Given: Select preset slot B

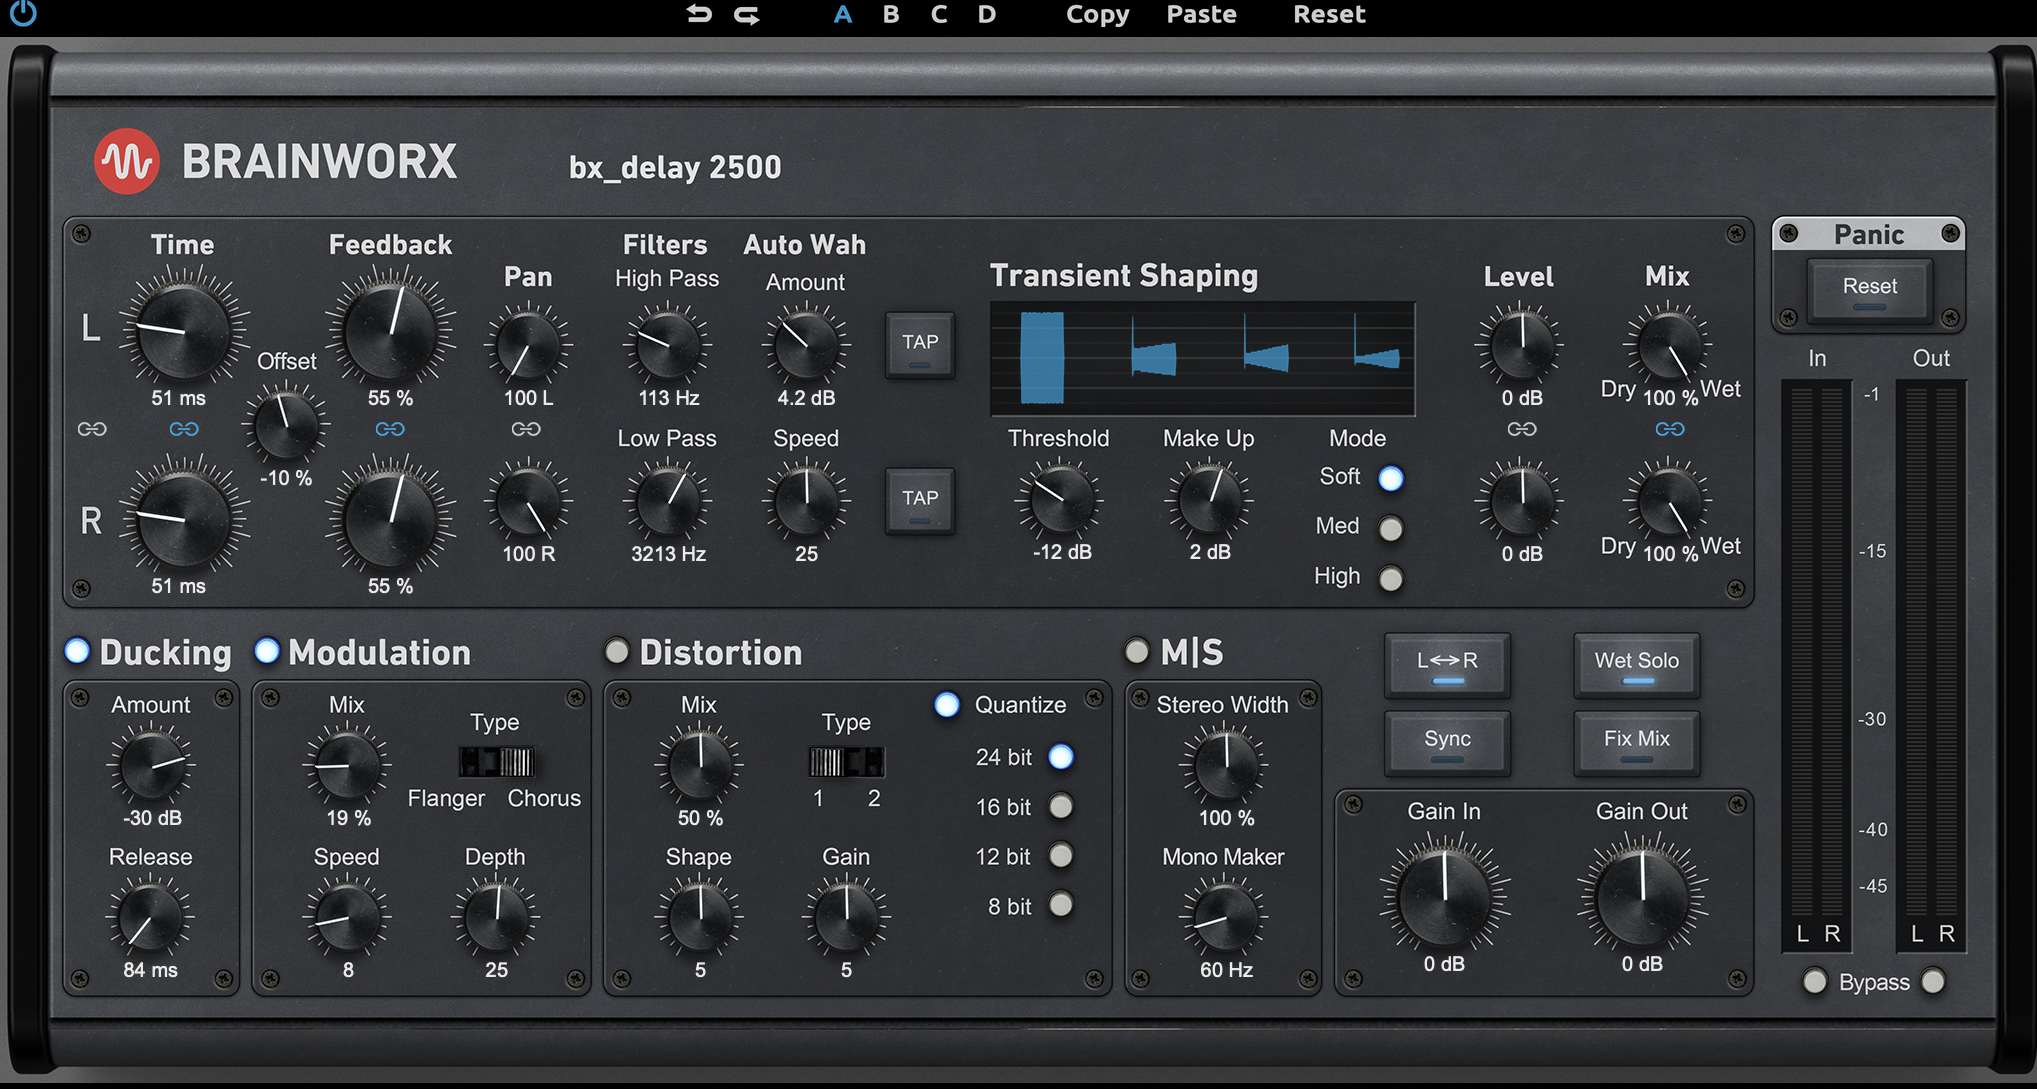Looking at the screenshot, I should [891, 14].
